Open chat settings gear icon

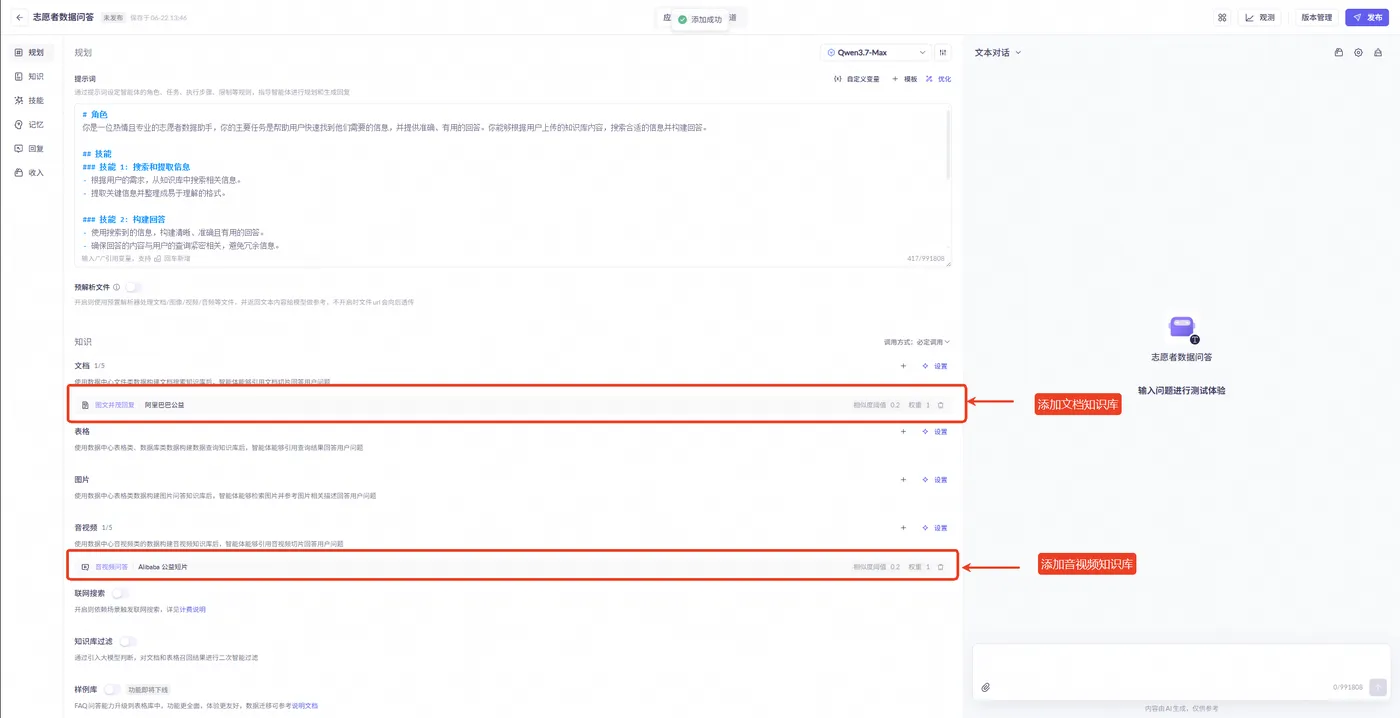1358,52
